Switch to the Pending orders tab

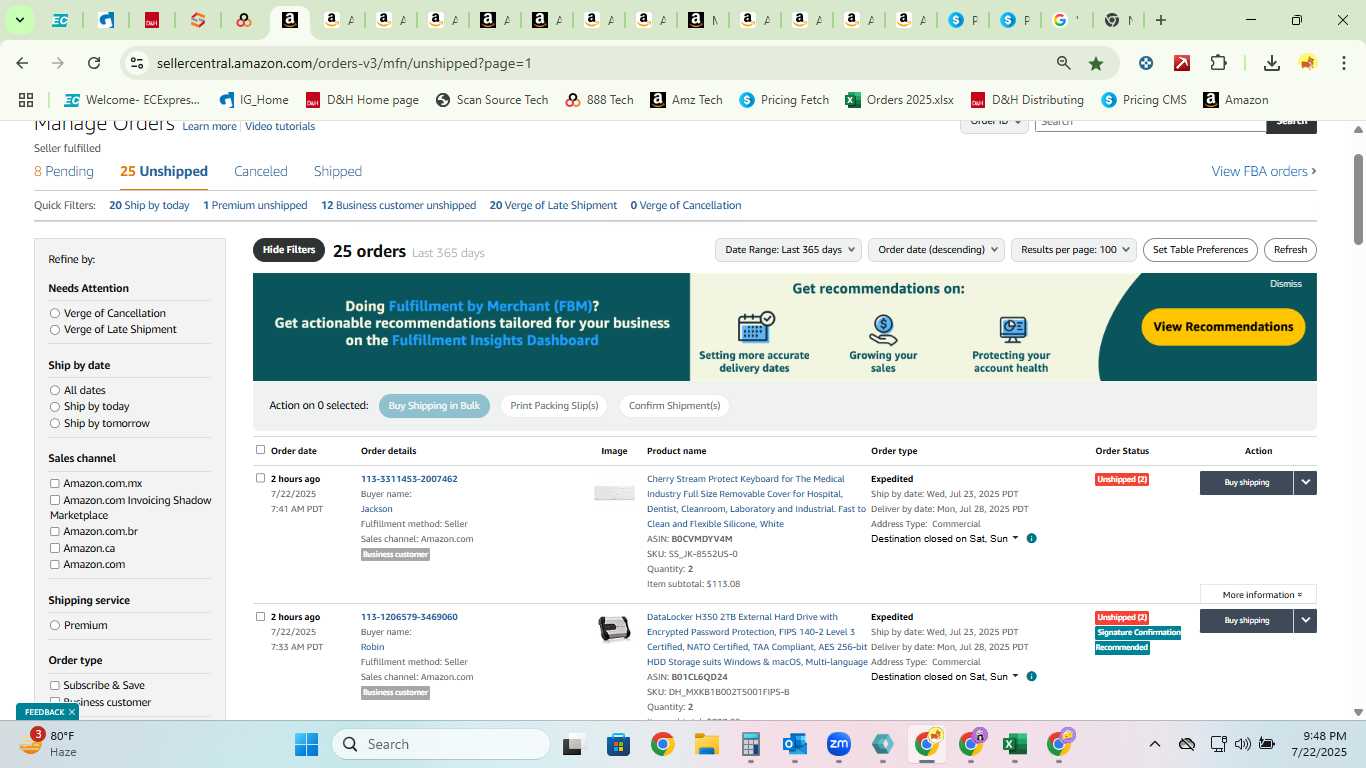(x=64, y=171)
